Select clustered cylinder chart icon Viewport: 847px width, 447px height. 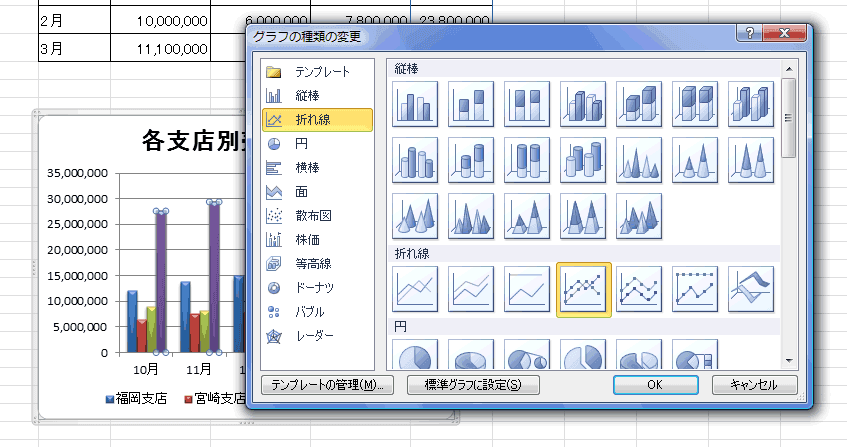pos(415,160)
